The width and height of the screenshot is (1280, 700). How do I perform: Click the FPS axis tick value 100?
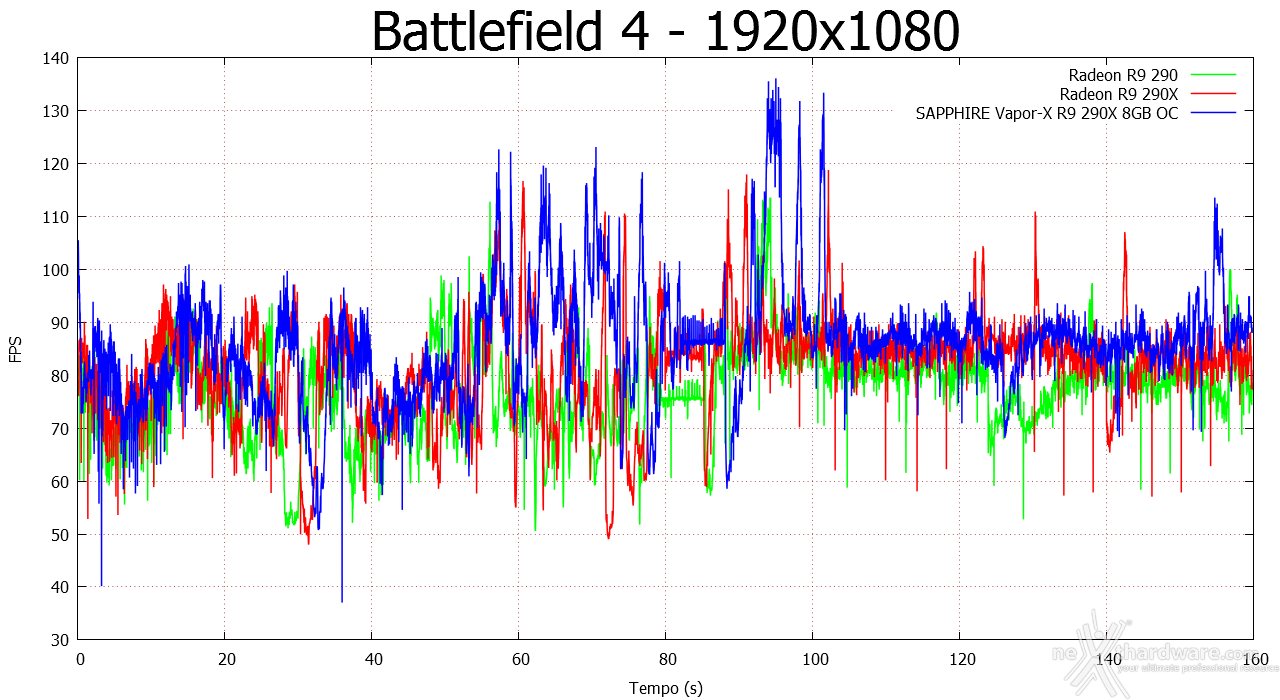click(57, 270)
